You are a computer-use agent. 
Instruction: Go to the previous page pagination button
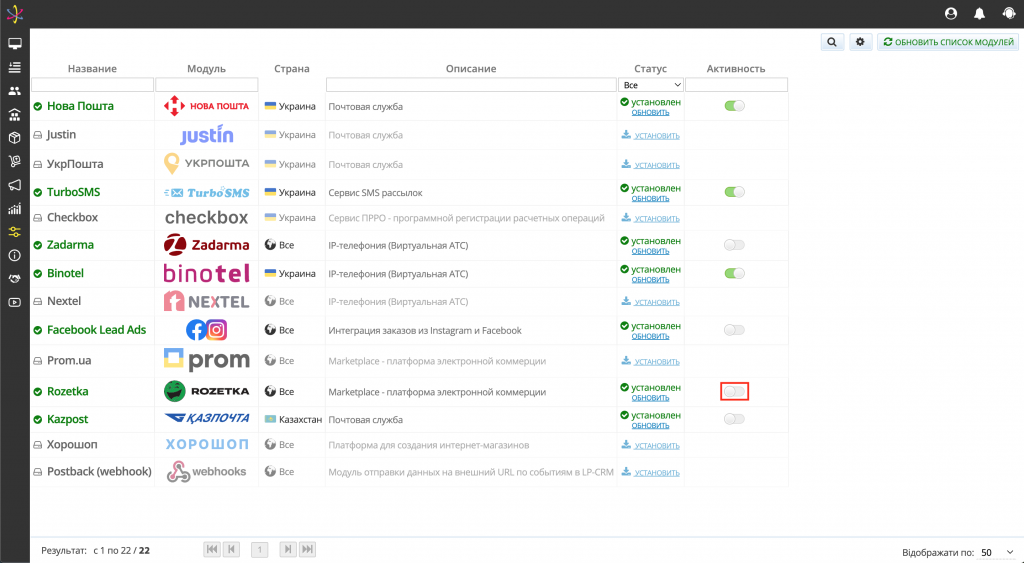[231, 549]
